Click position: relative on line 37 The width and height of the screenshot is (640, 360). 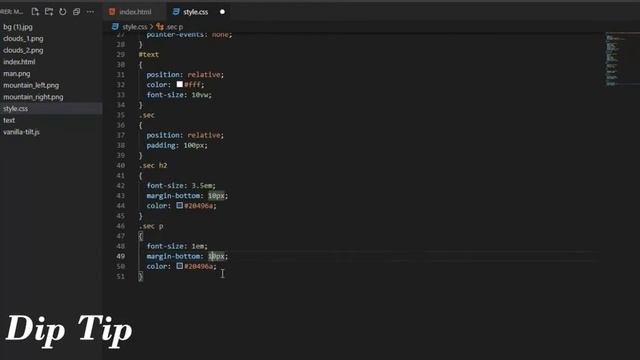tap(185, 135)
